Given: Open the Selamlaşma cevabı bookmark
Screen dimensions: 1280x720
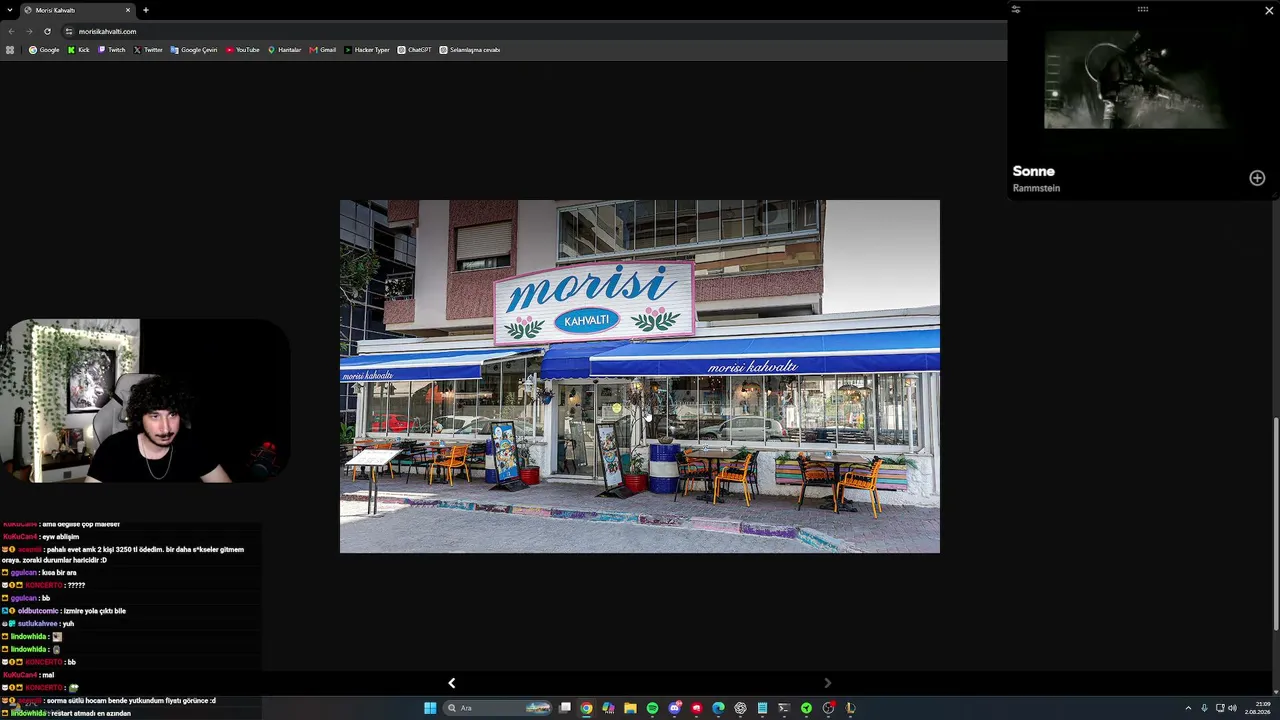Looking at the screenshot, I should click(470, 50).
